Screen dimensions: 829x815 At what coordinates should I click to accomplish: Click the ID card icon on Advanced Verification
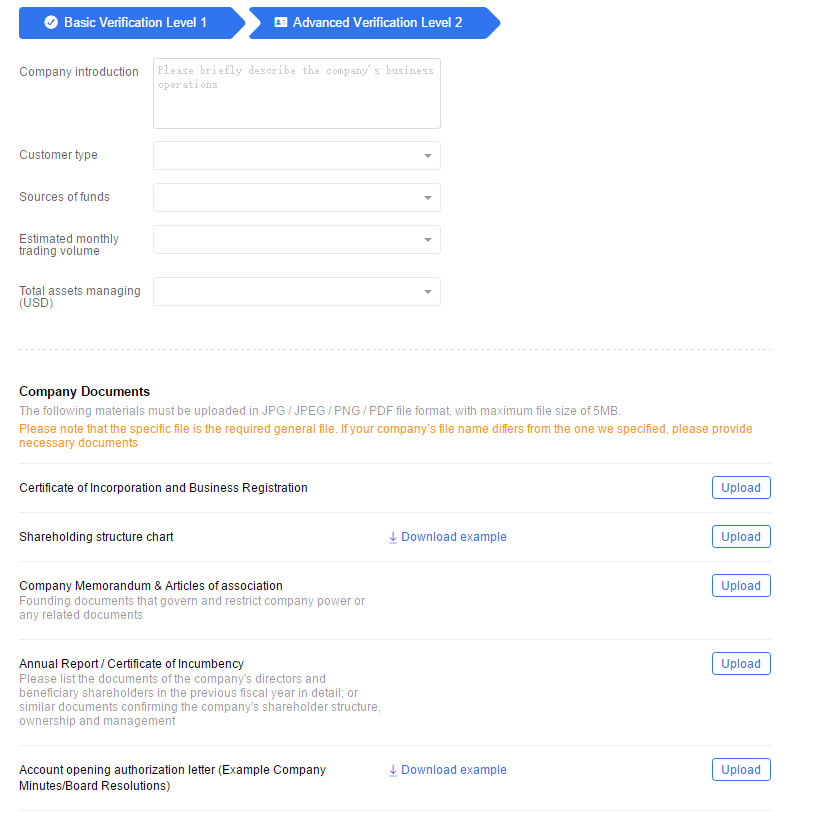281,22
